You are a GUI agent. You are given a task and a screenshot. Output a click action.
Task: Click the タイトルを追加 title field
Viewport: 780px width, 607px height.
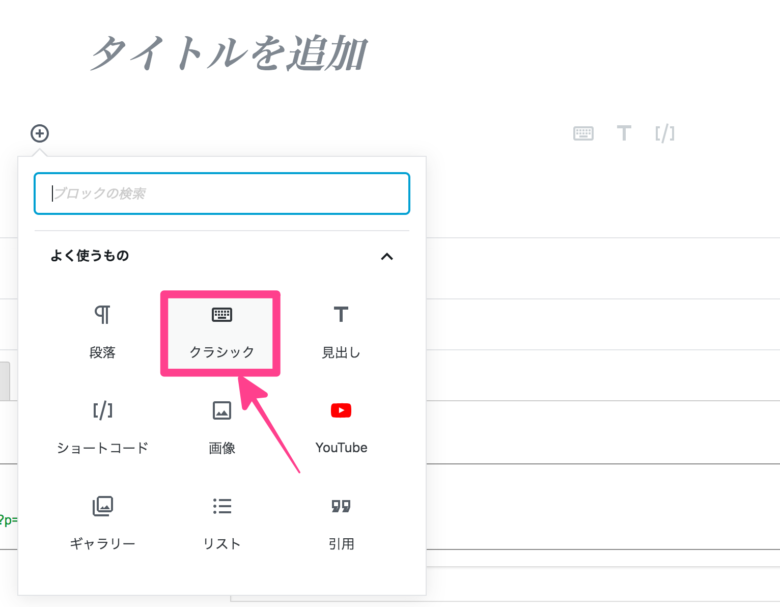(229, 53)
